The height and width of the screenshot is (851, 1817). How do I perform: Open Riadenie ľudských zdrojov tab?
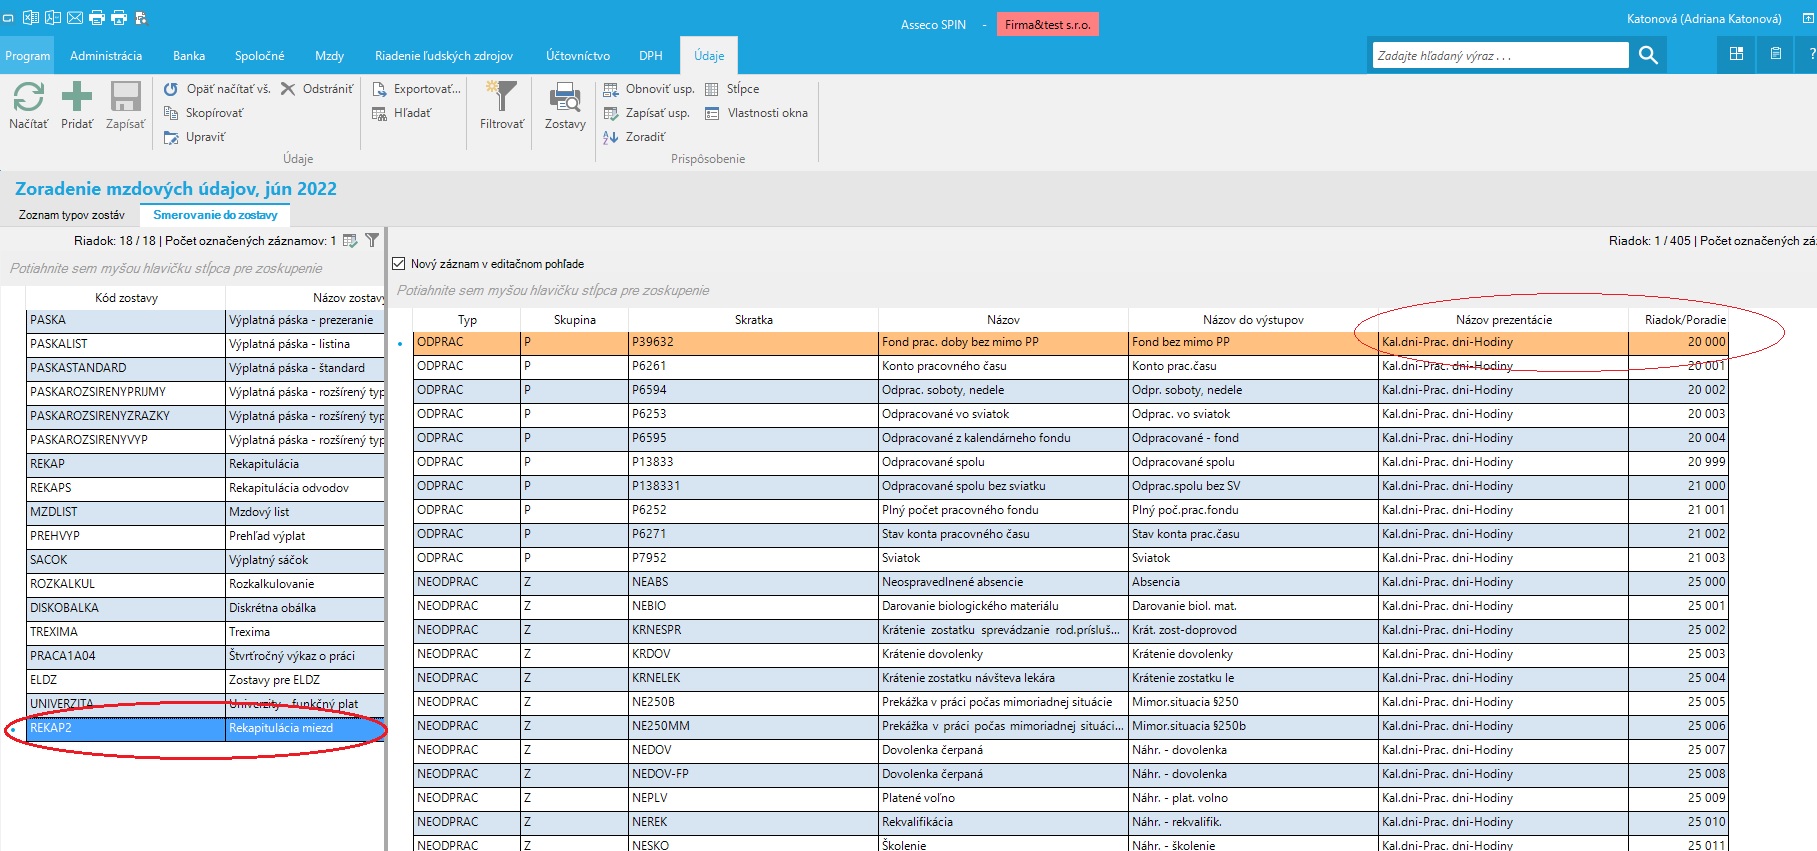point(444,56)
